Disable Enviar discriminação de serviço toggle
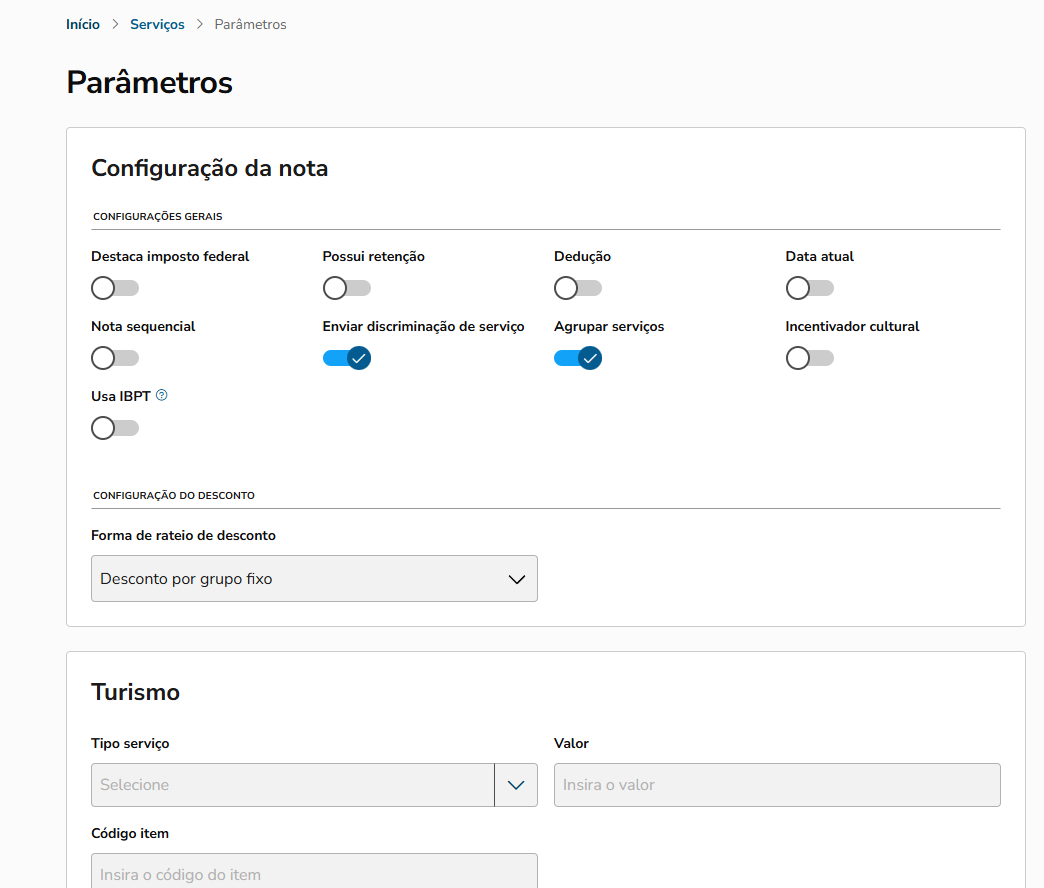Viewport: 1044px width, 888px height. click(346, 358)
